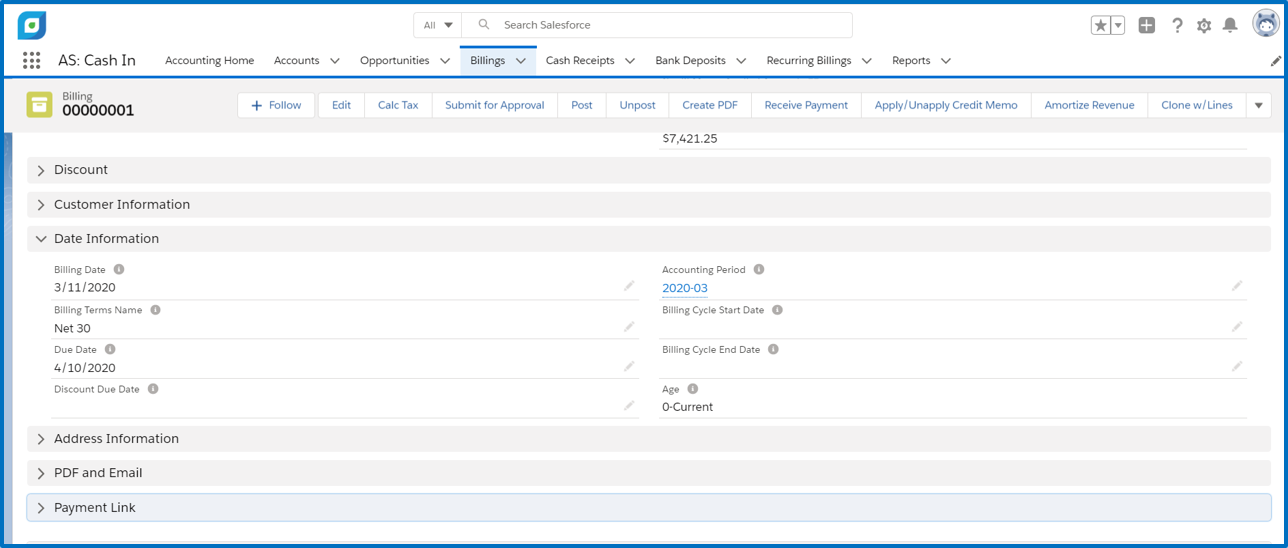Edit Billing Terms Name with pencil icon

tap(629, 326)
